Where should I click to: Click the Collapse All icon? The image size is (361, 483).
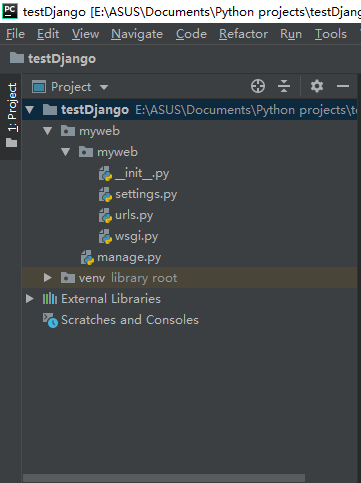284,86
